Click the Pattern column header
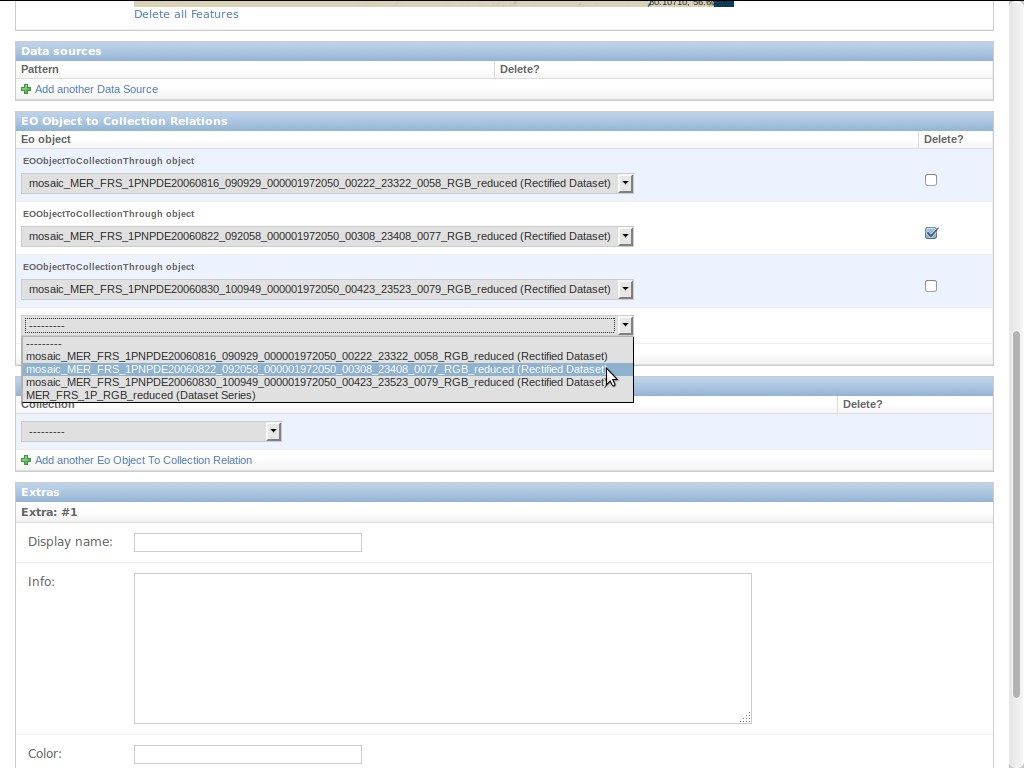The image size is (1024, 768). pyautogui.click(x=40, y=69)
